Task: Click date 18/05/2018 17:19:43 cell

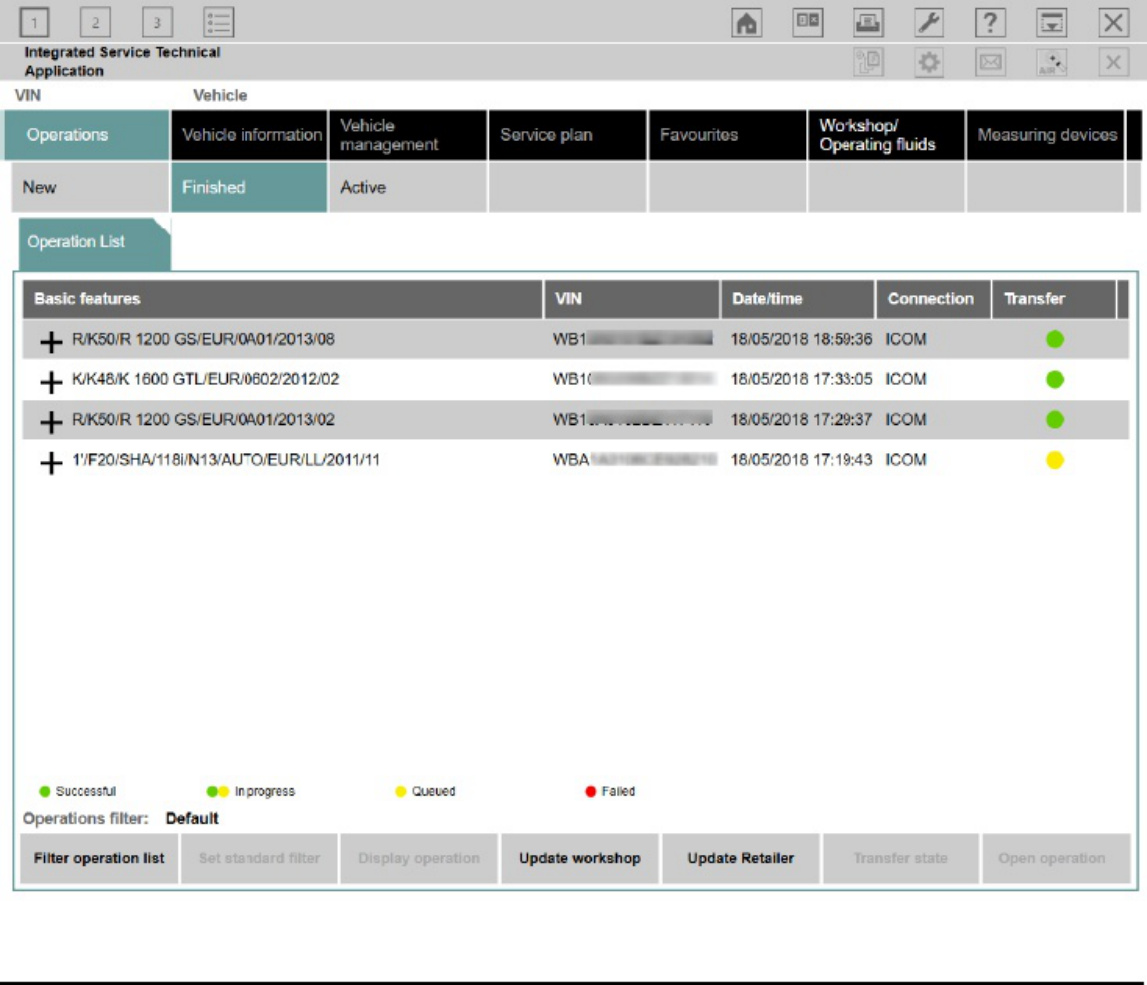Action: (x=801, y=460)
